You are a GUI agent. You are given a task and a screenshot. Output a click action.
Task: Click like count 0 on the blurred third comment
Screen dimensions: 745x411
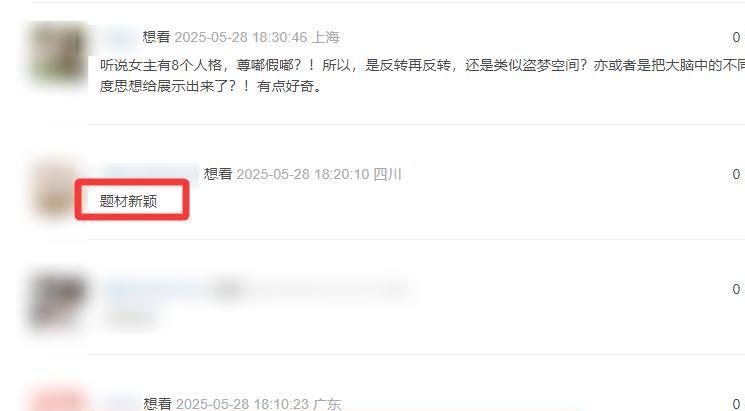736,289
